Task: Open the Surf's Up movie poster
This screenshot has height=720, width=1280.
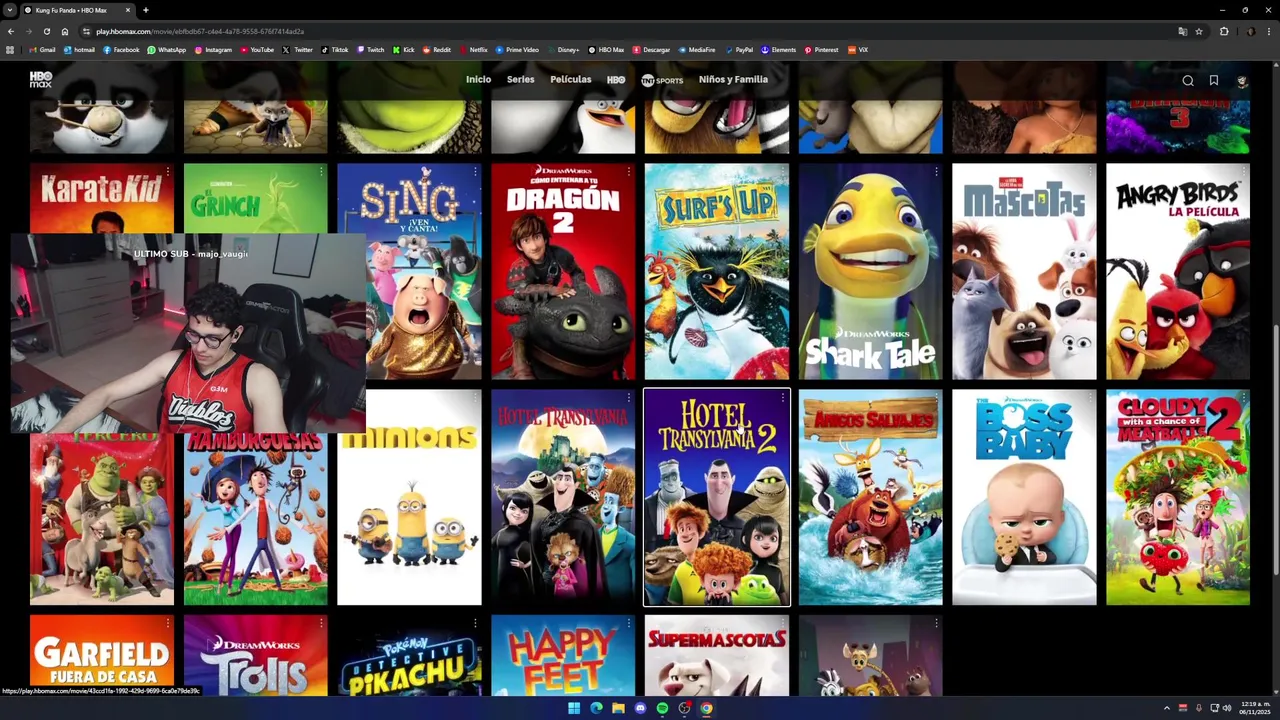Action: pyautogui.click(x=717, y=272)
